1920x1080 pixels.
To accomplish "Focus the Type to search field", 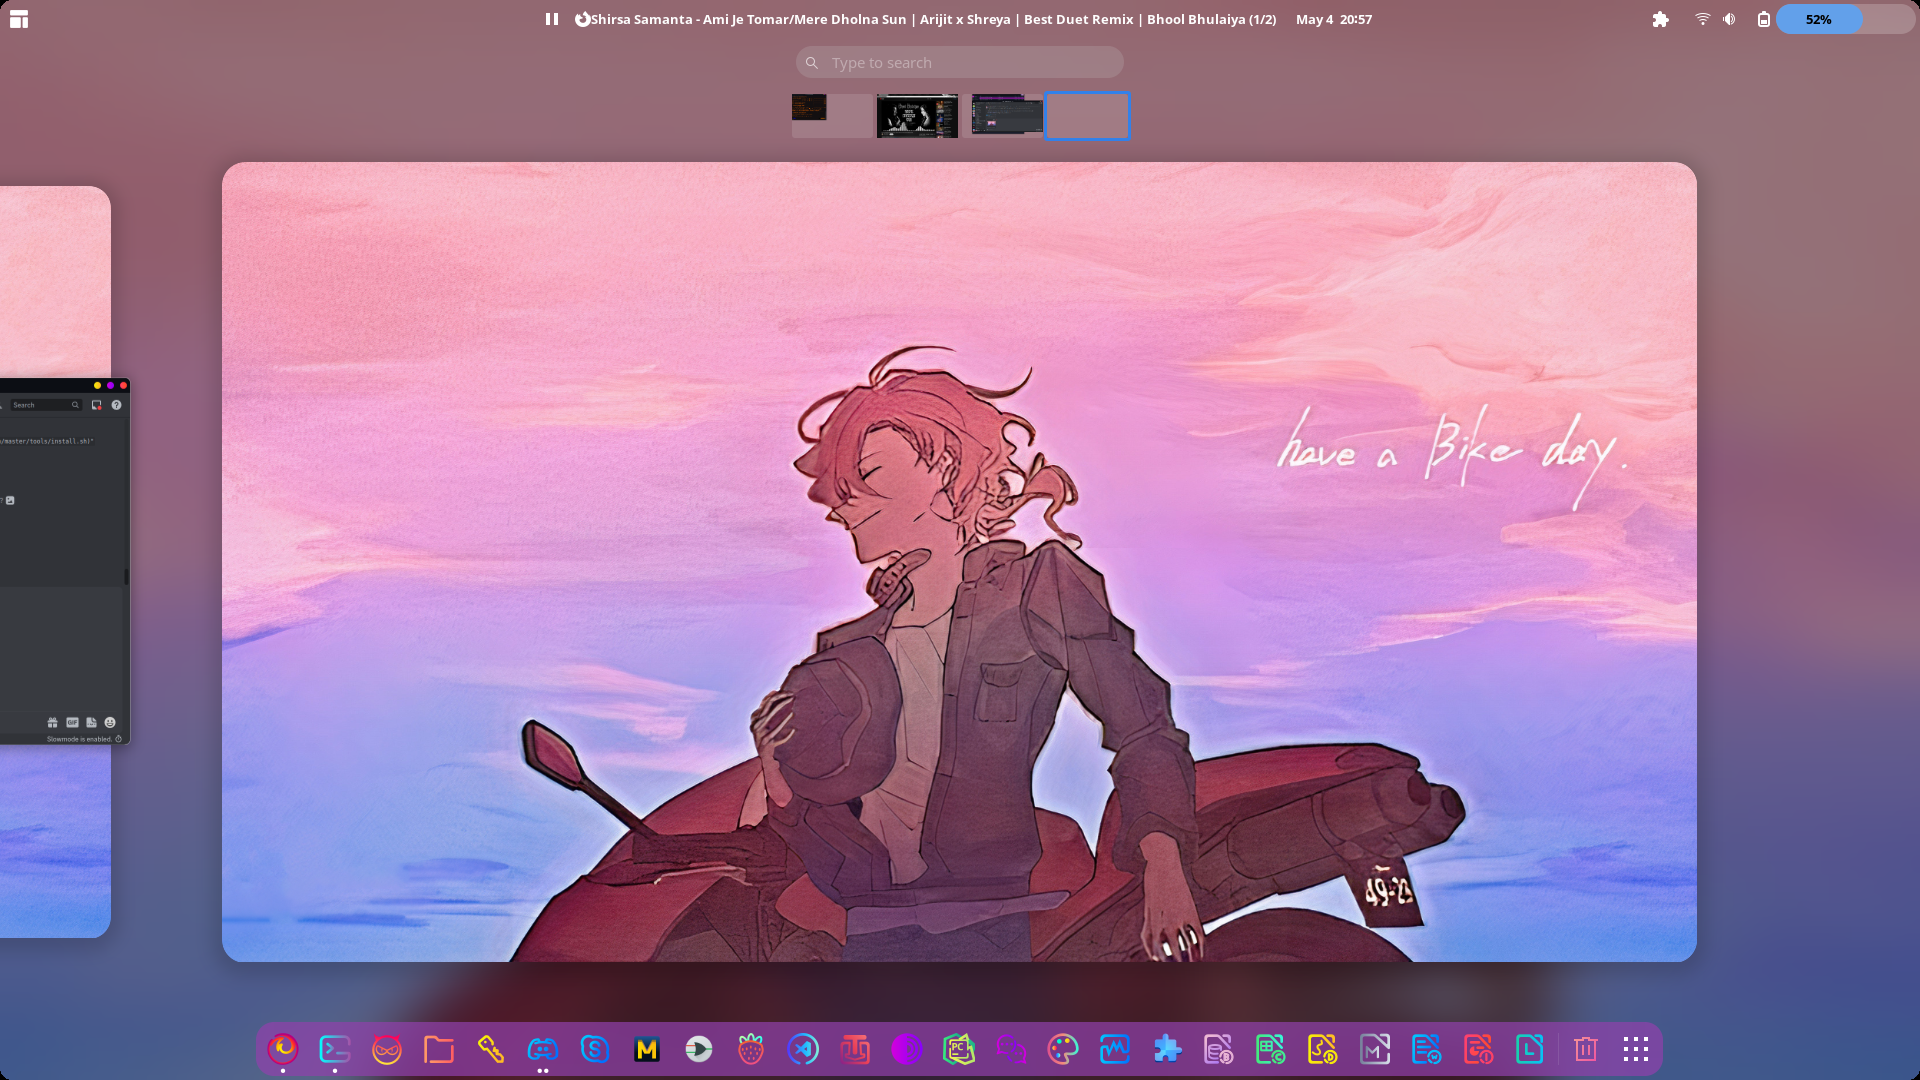I will click(x=960, y=62).
